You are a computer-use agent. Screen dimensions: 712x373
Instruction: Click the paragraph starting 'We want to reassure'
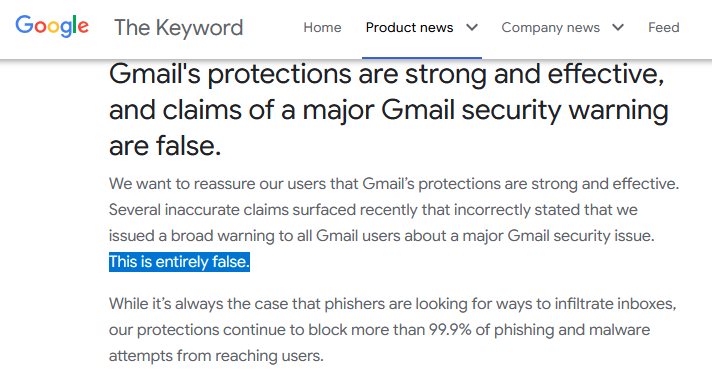coord(394,223)
